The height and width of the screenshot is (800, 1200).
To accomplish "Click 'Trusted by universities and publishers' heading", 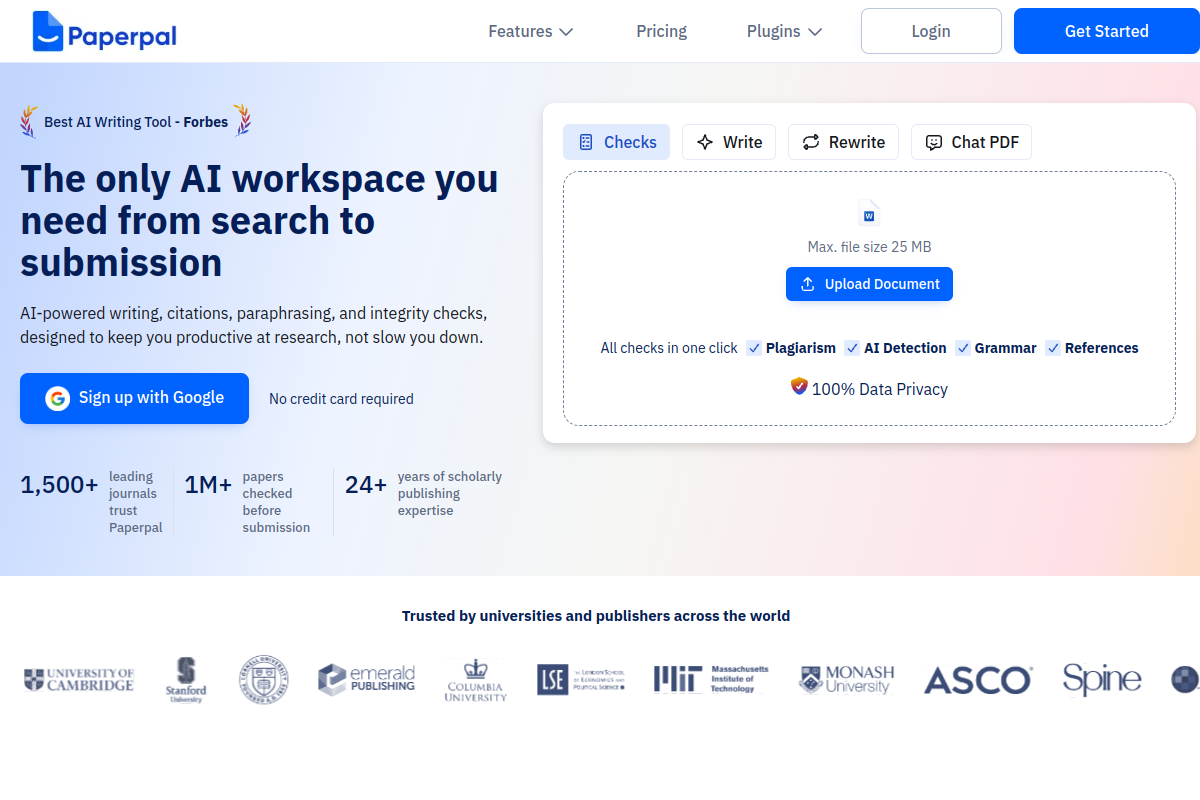I will pos(596,616).
